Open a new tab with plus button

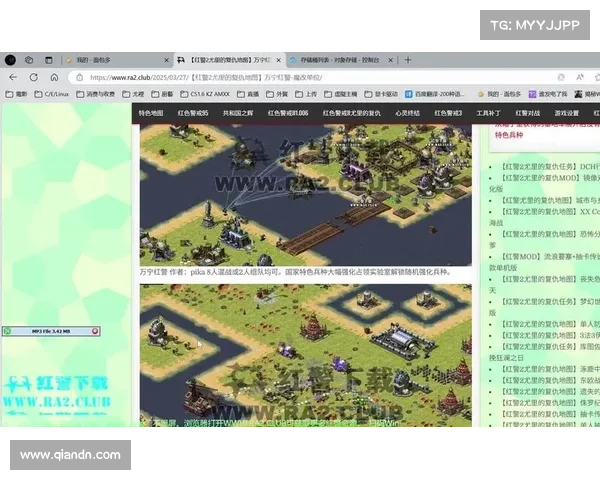coord(408,60)
